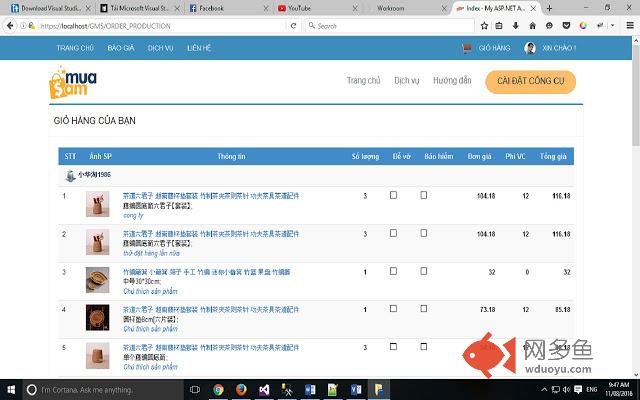Click row 1 note 'cong ty'
640x400 pixels.
pos(133,216)
